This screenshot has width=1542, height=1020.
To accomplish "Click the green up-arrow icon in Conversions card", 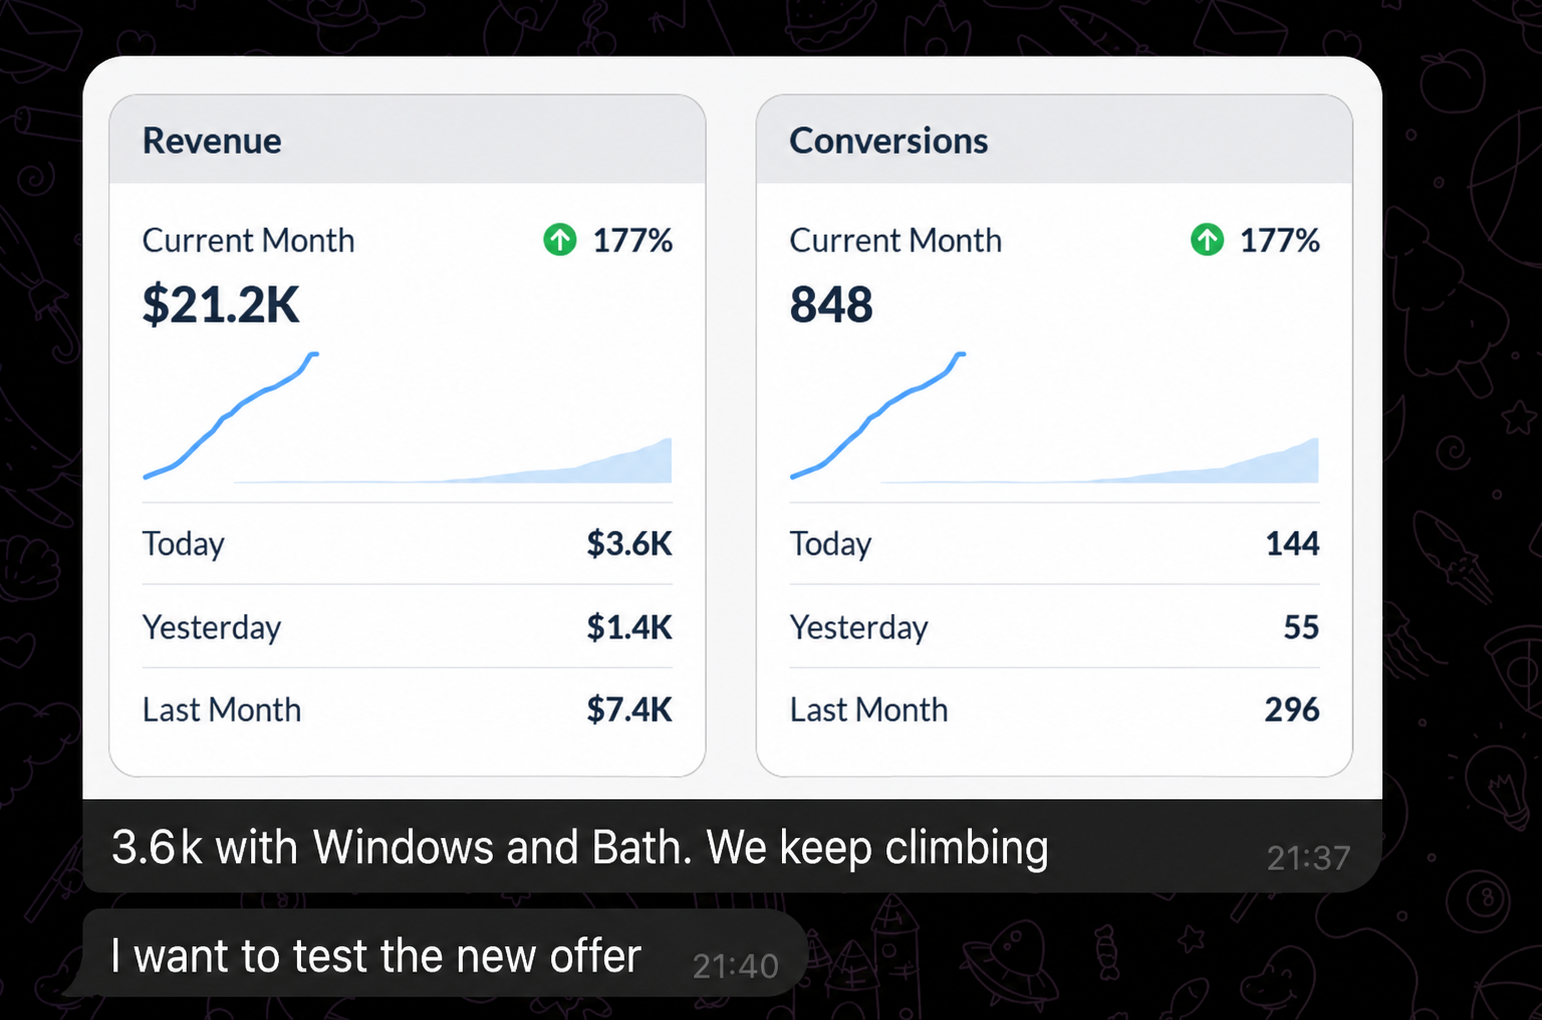I will click(x=1207, y=240).
